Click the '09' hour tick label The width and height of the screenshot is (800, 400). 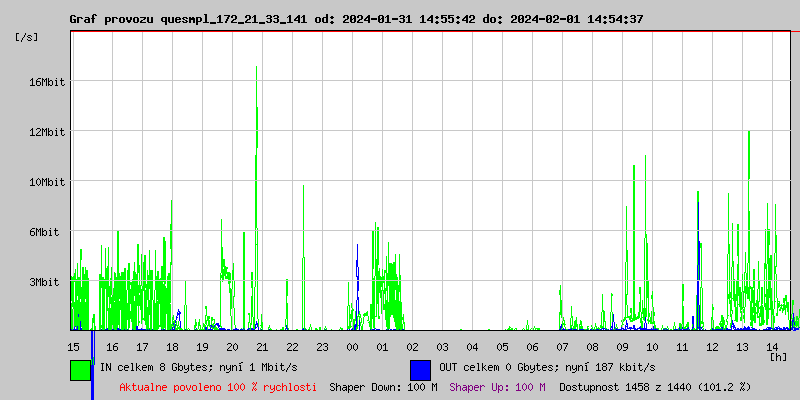(622, 347)
